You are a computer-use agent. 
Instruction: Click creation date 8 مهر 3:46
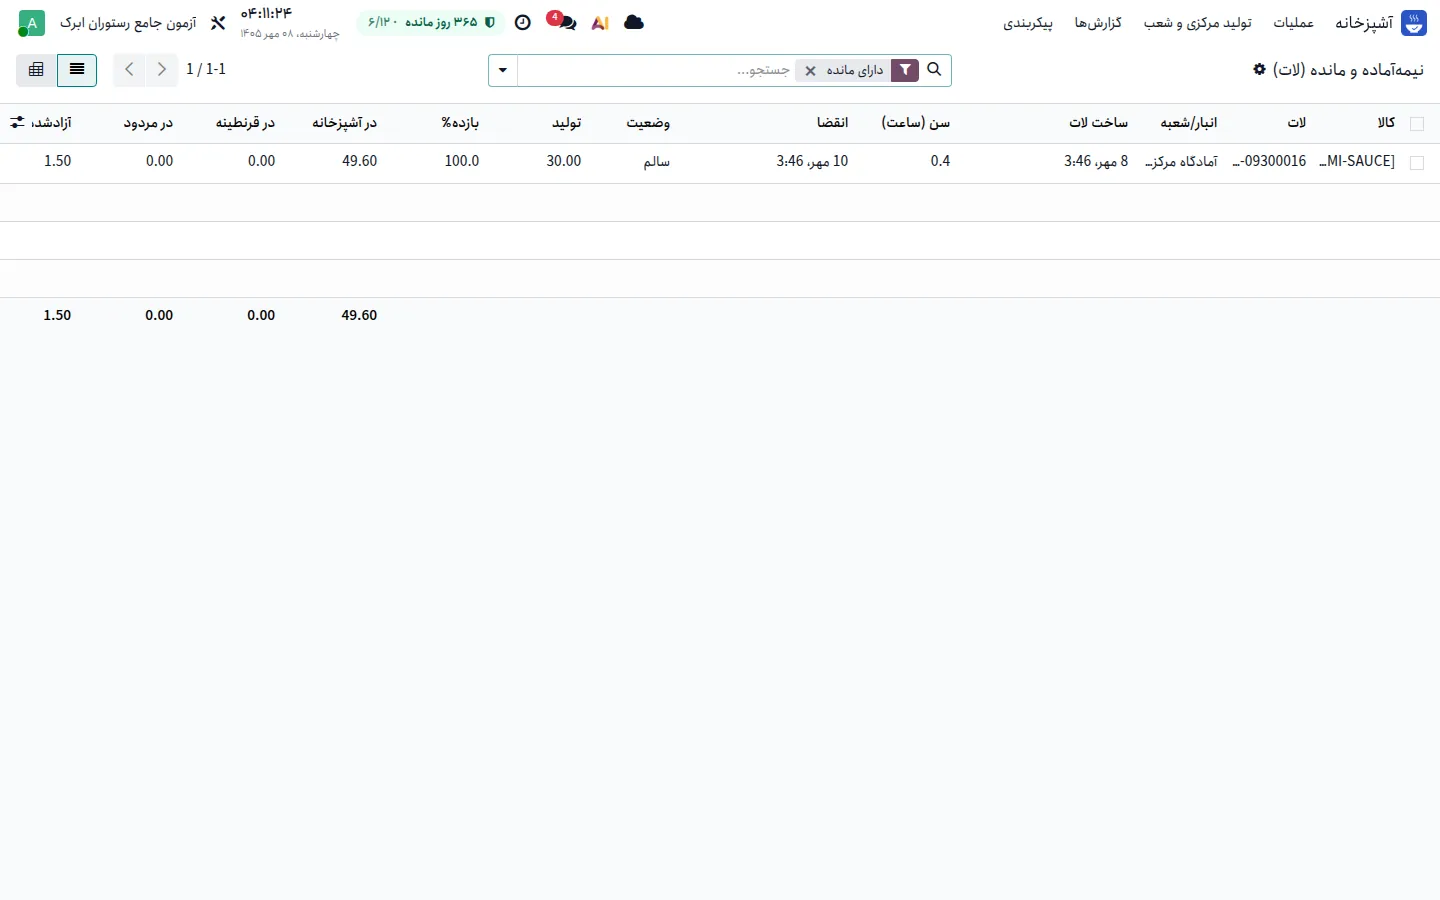coord(1096,161)
